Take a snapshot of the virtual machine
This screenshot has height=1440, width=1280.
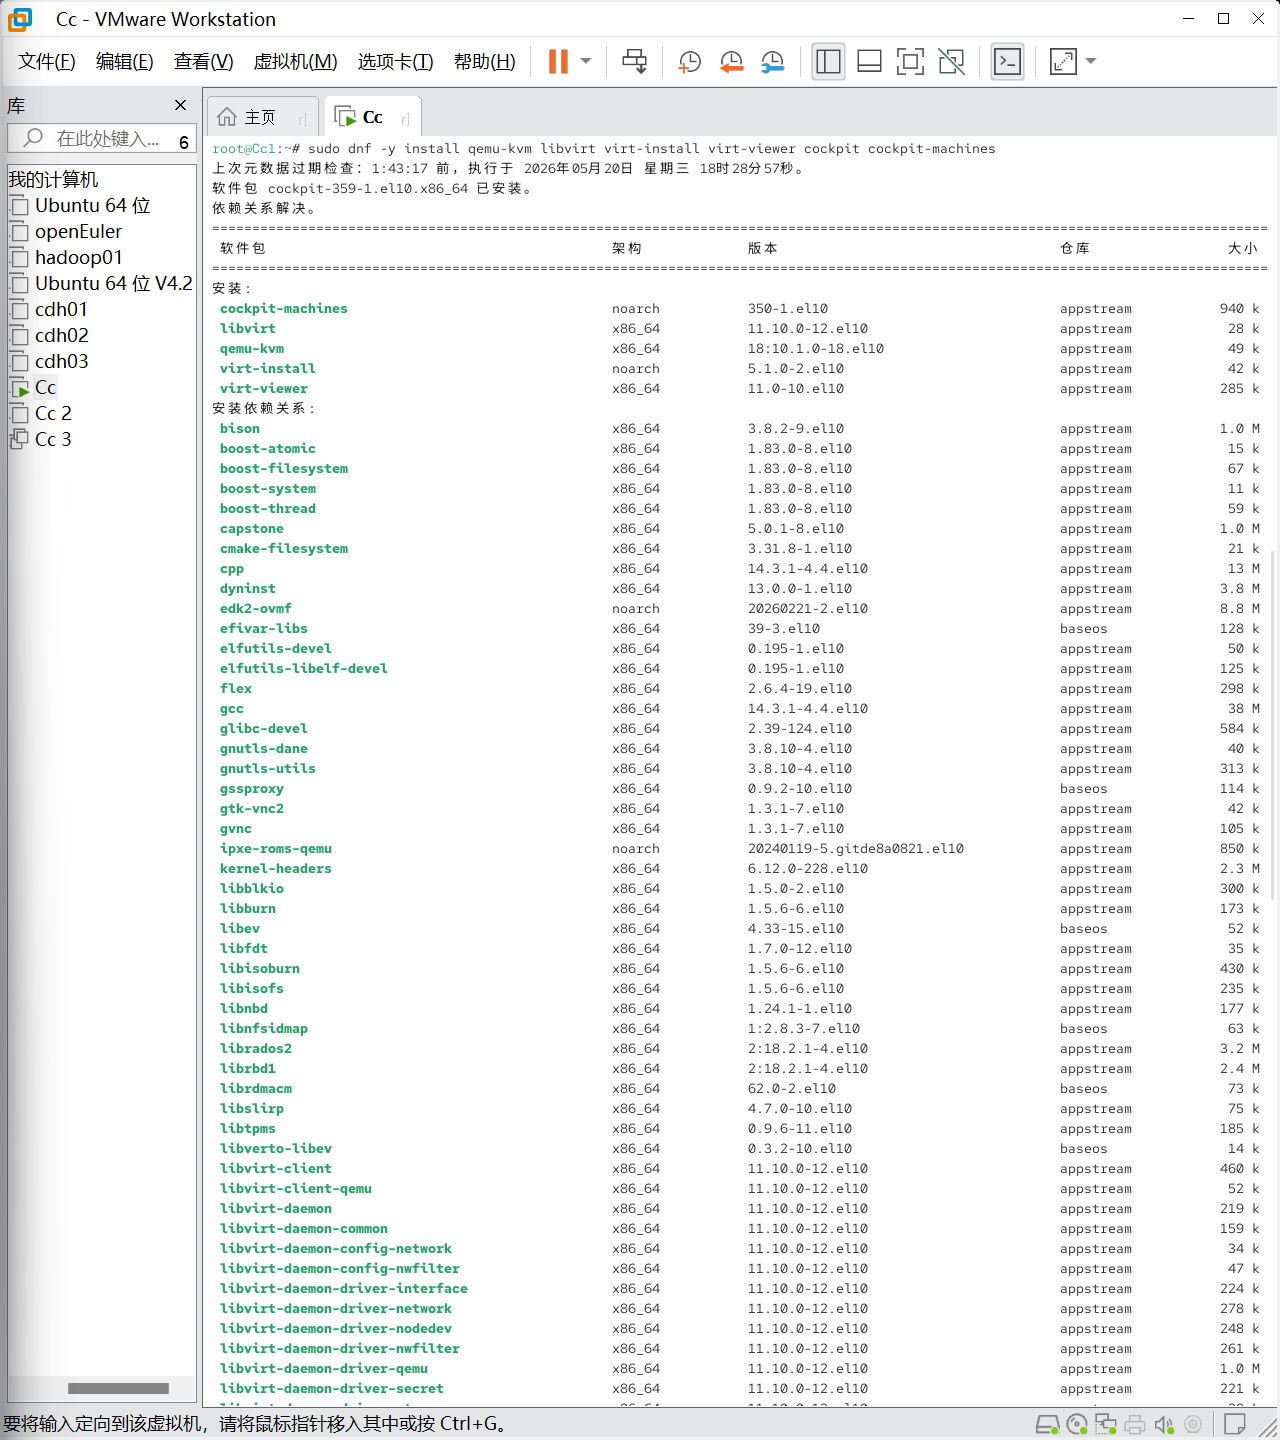point(690,61)
